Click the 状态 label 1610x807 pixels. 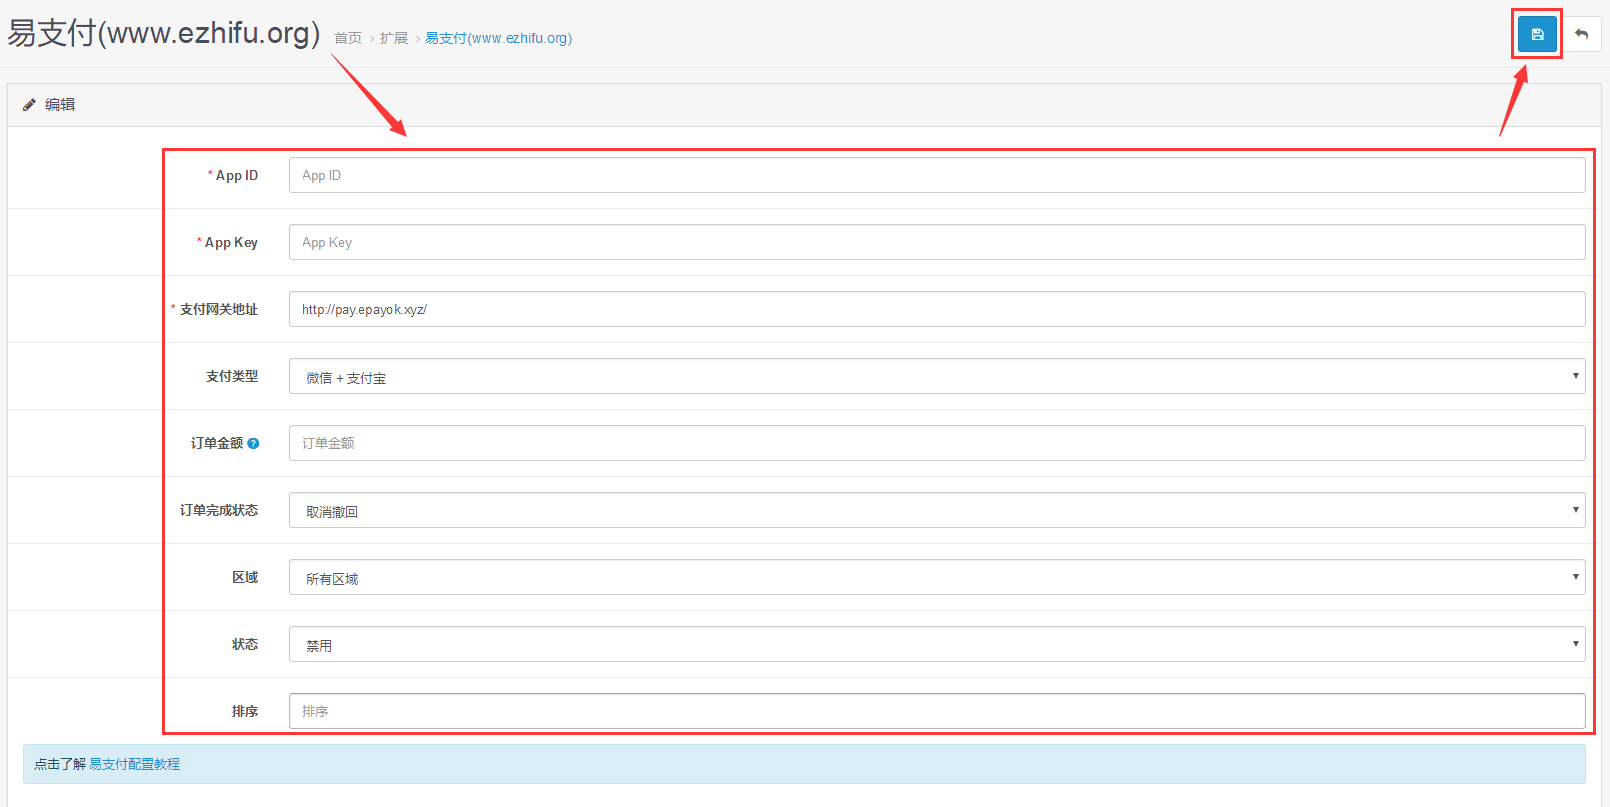(x=245, y=644)
